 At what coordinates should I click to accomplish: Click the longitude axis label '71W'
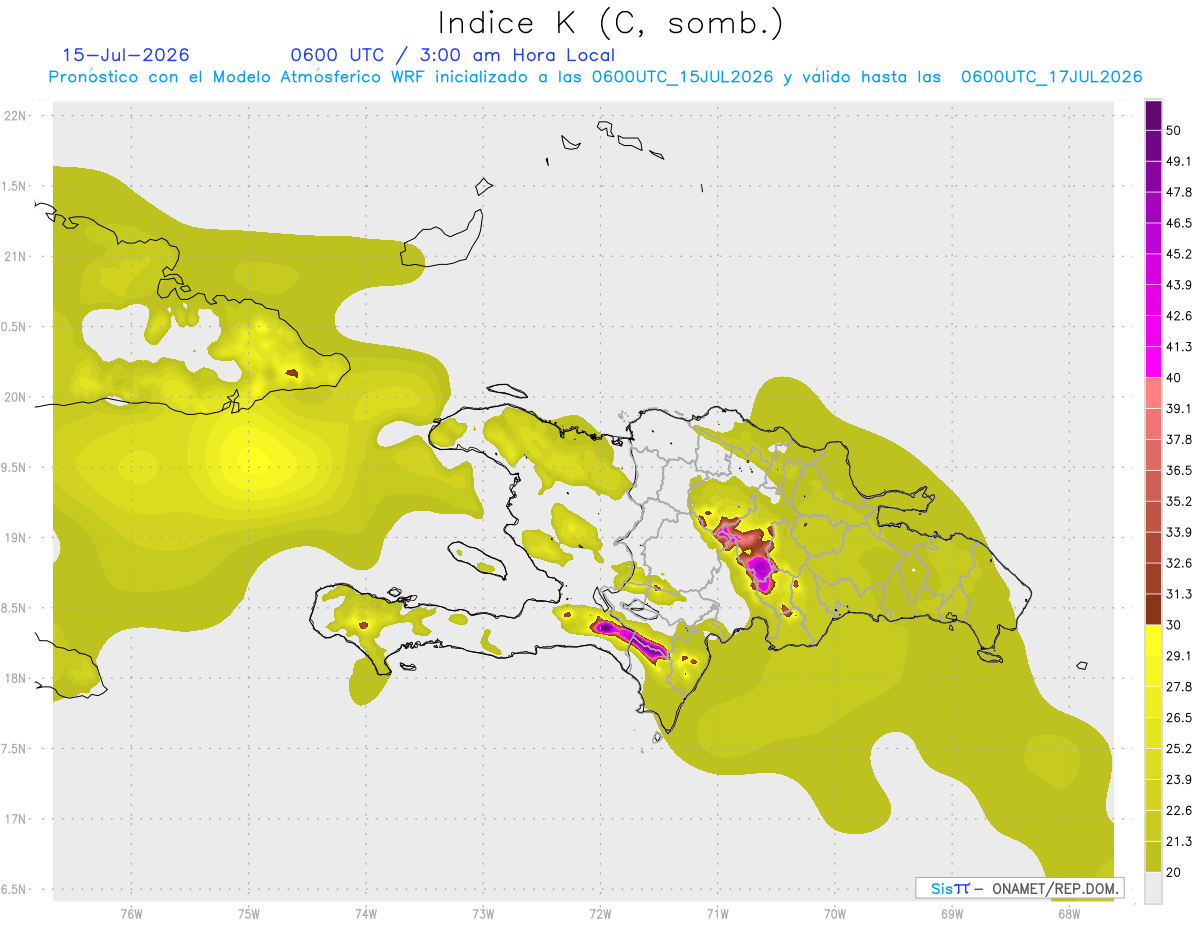(x=717, y=914)
